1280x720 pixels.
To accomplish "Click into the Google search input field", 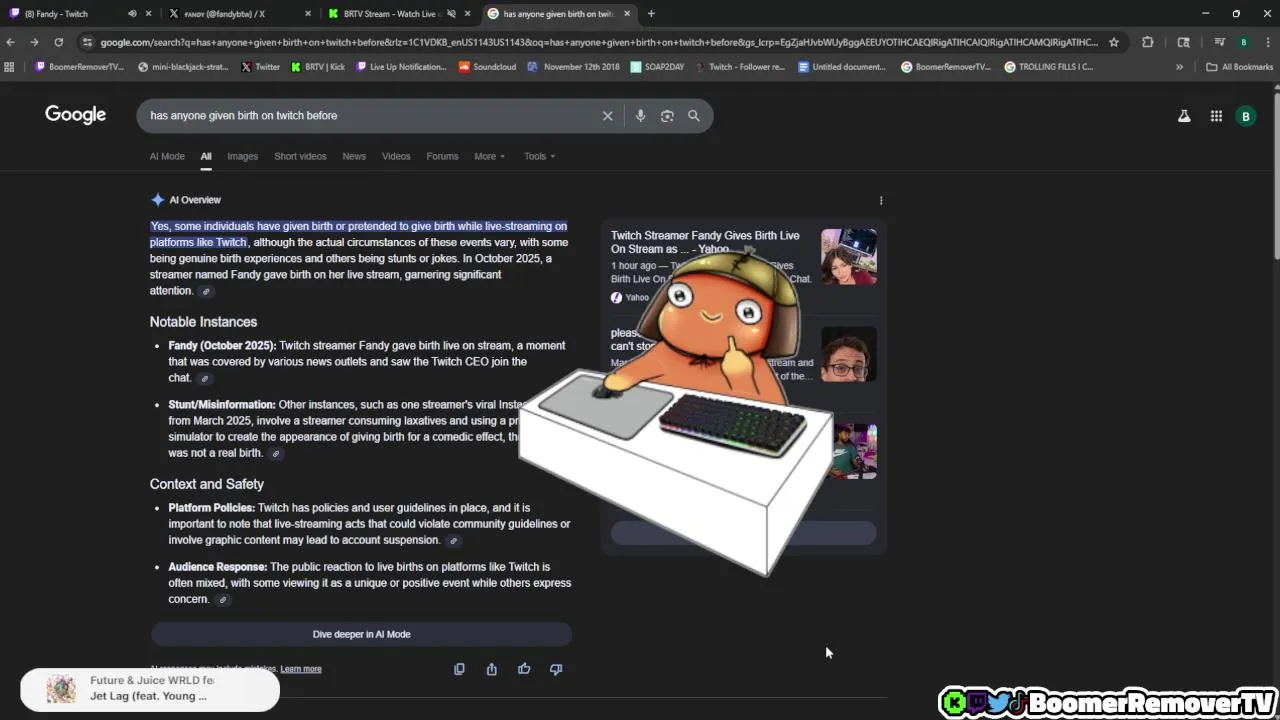I will pyautogui.click(x=370, y=116).
